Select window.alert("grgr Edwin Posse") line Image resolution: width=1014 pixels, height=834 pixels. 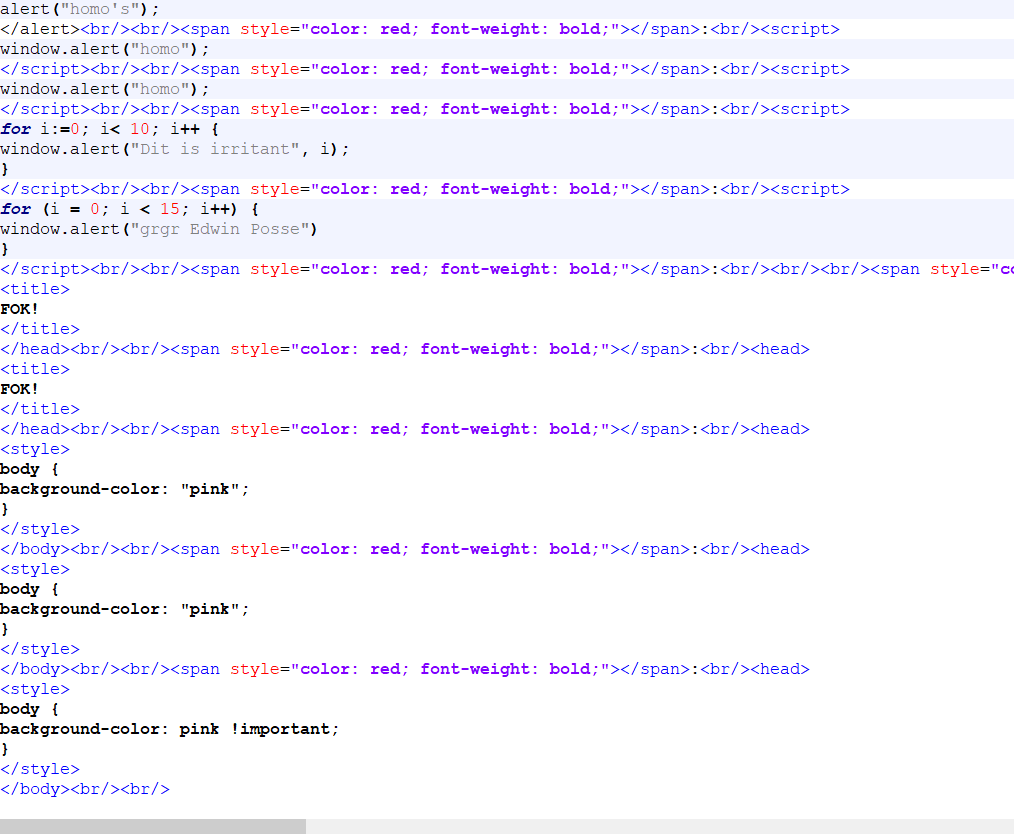point(158,229)
